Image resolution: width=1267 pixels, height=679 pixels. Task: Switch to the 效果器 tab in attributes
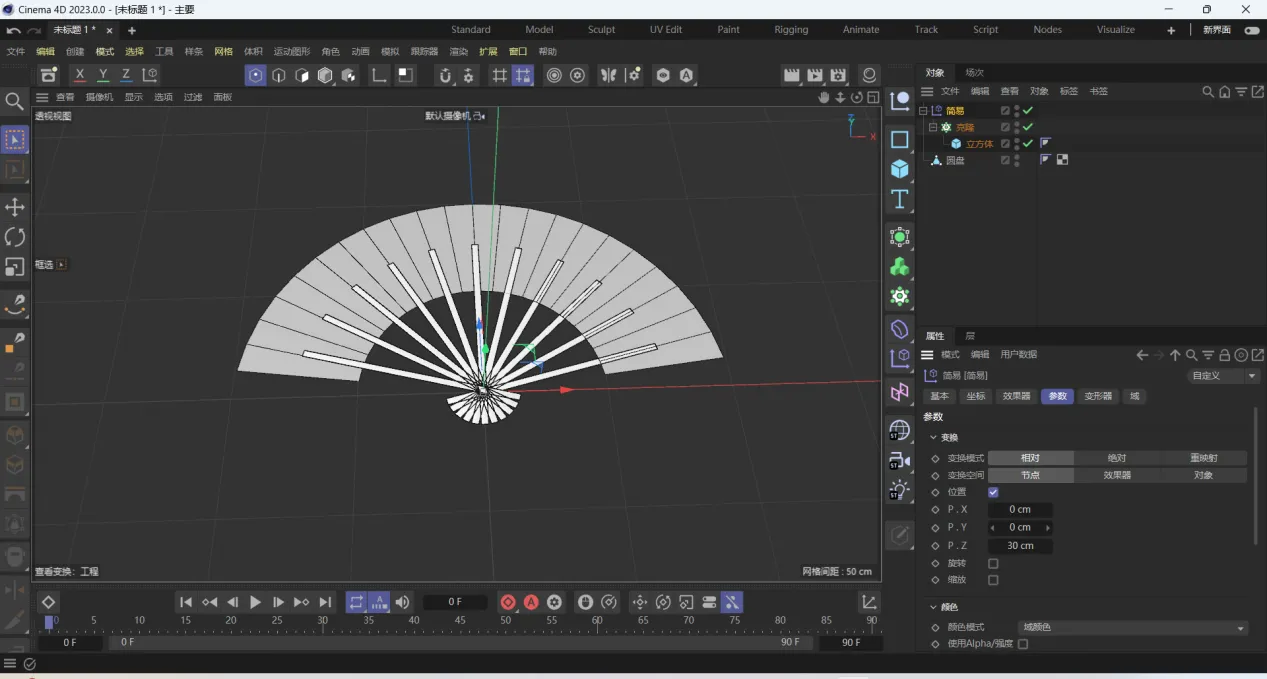tap(1016, 396)
